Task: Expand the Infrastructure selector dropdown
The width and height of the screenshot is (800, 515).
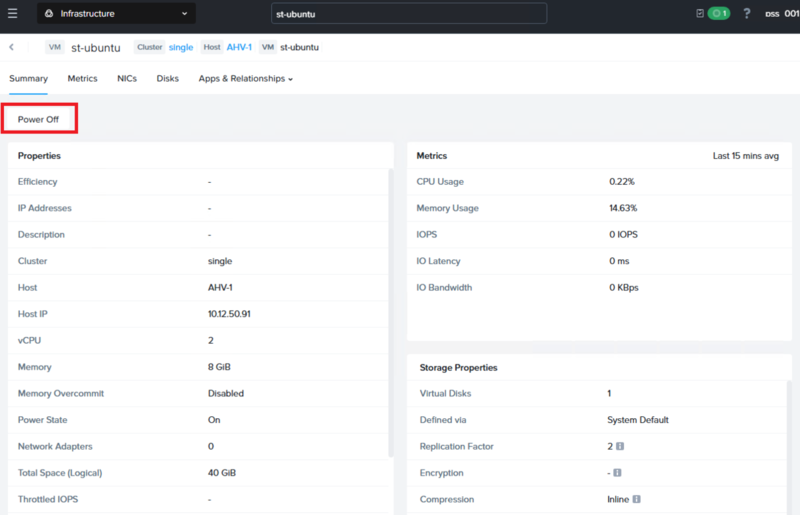Action: (116, 14)
